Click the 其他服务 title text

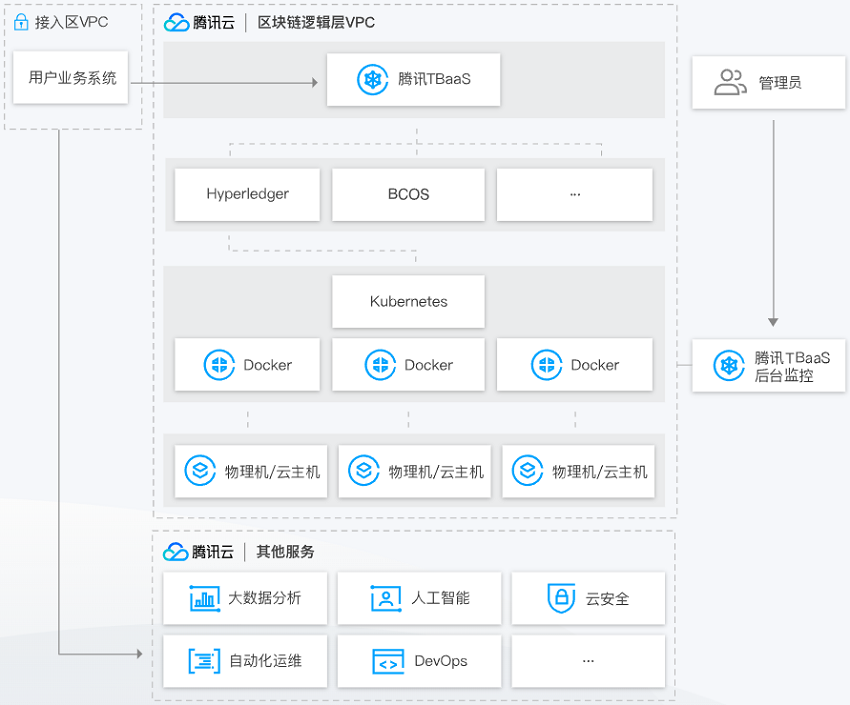tap(285, 552)
